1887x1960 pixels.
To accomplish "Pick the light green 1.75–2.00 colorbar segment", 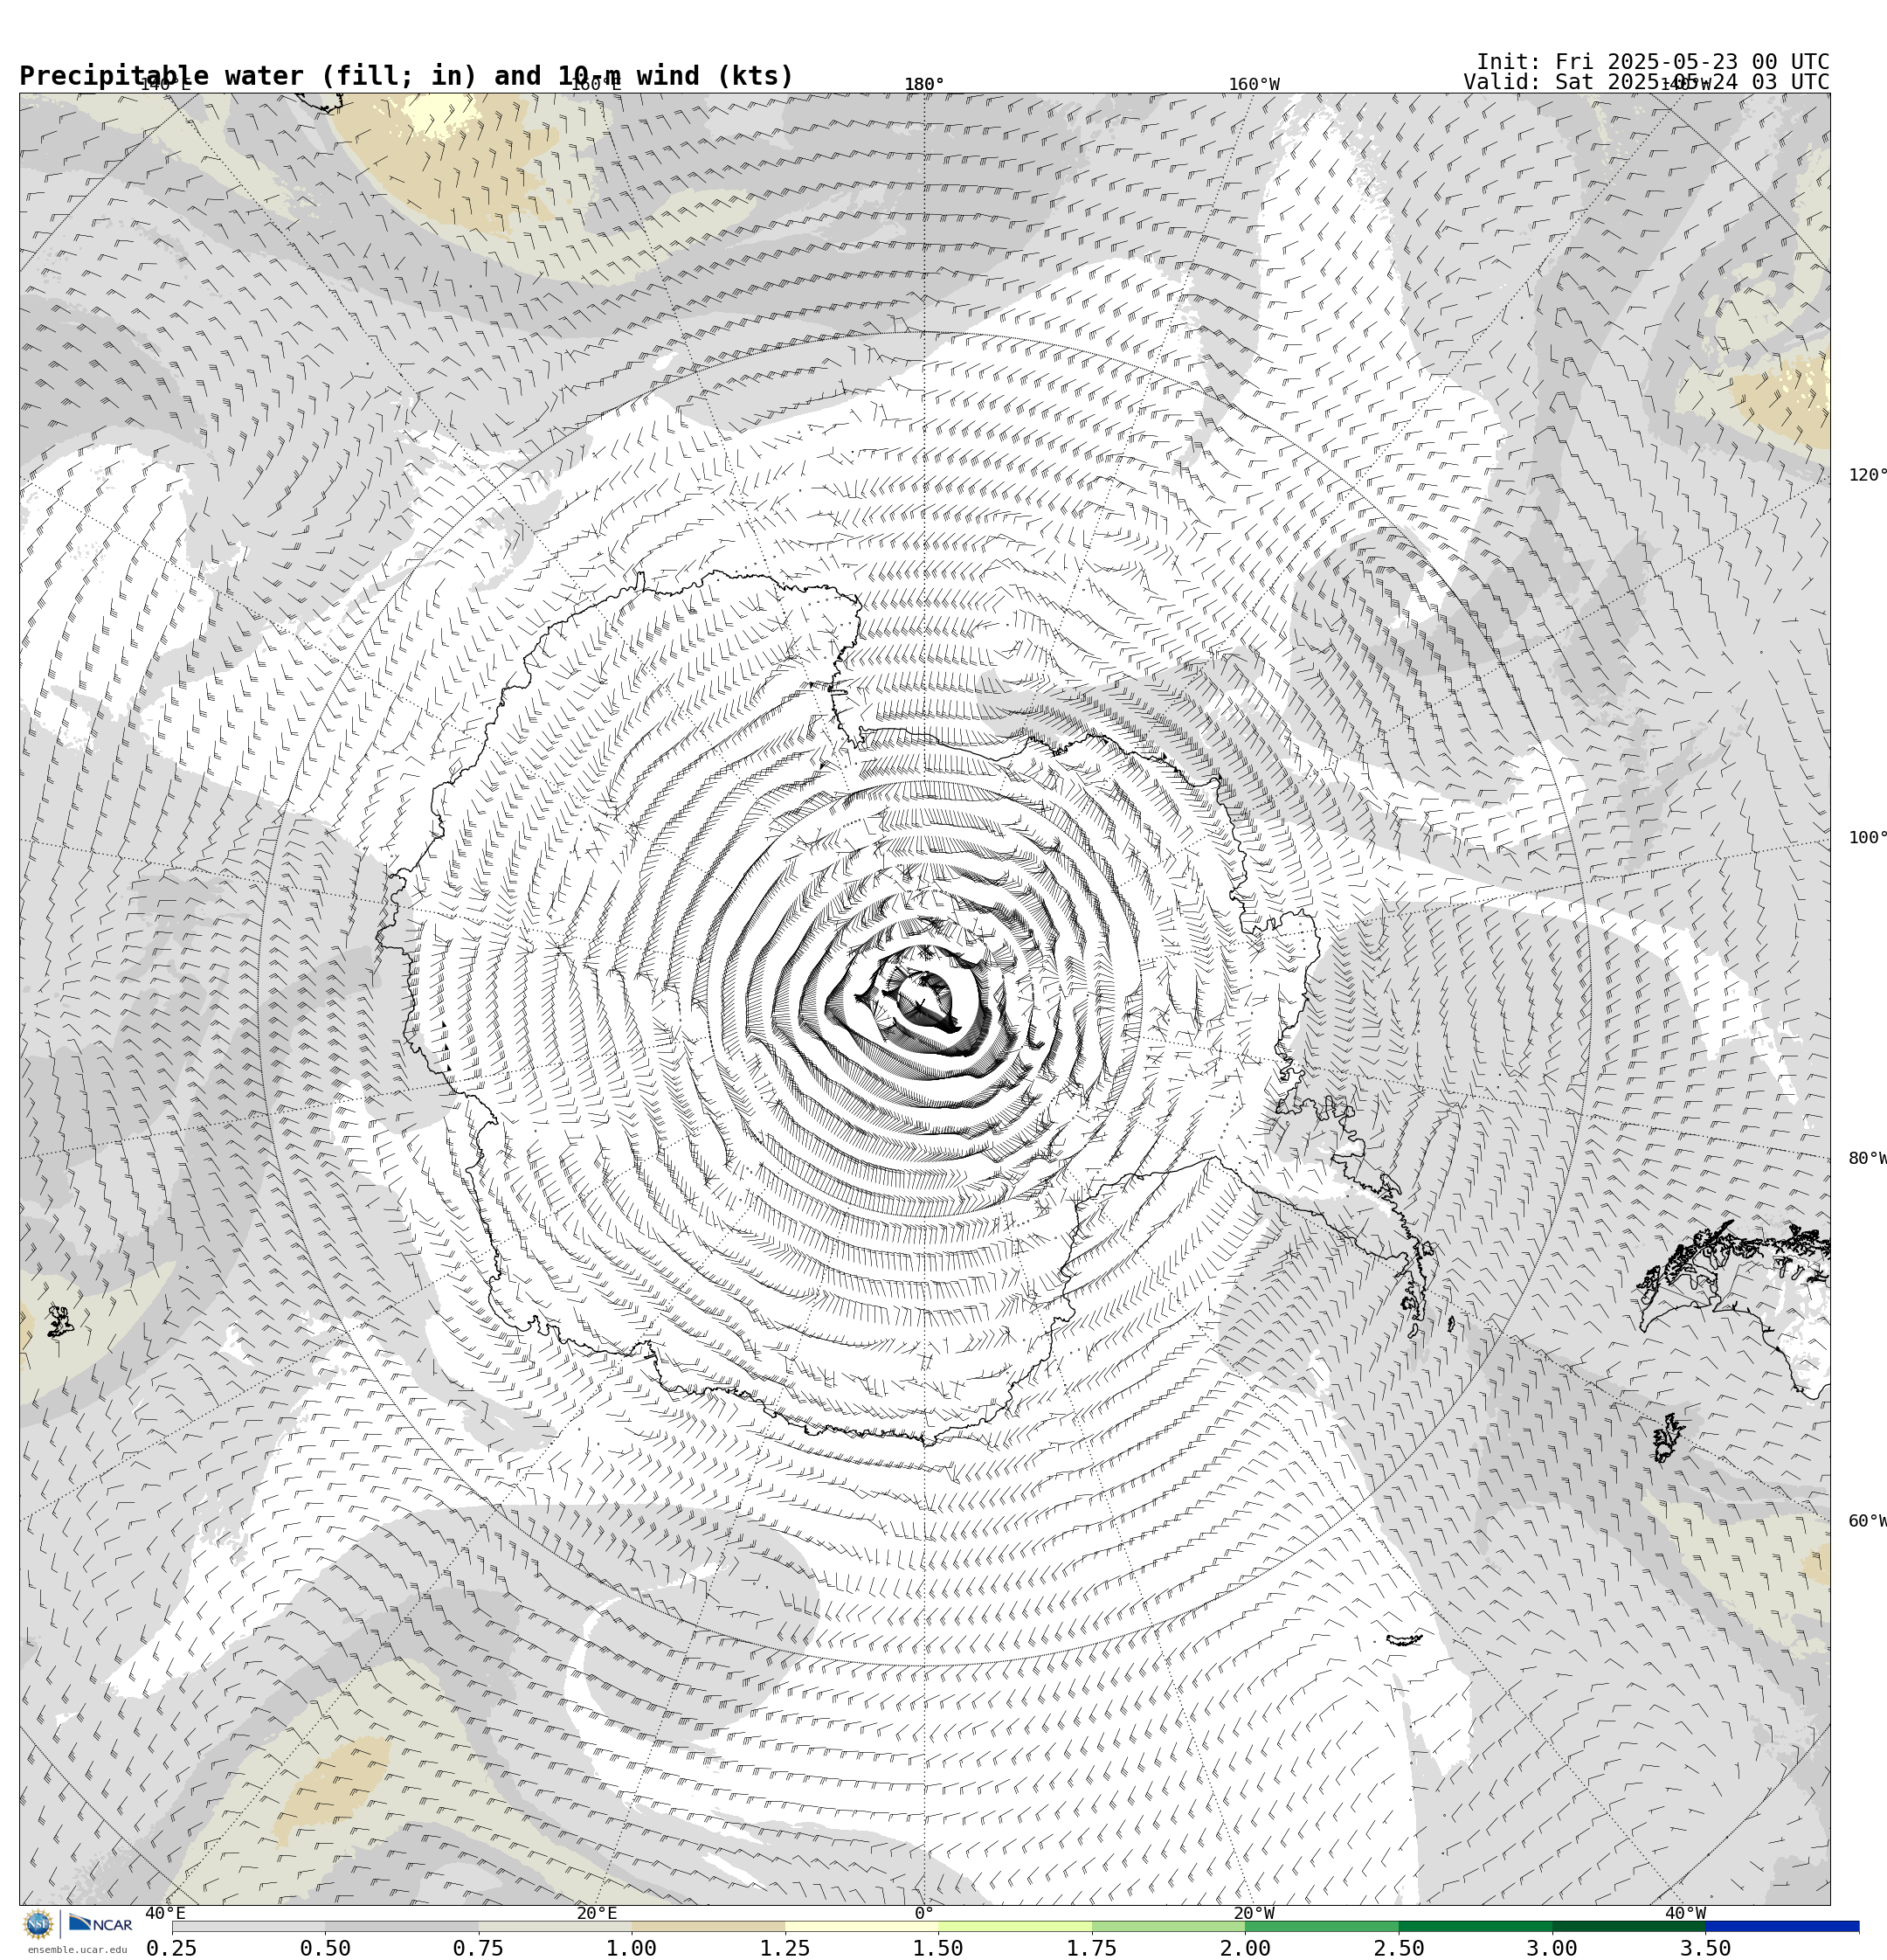I will pos(1168,1926).
